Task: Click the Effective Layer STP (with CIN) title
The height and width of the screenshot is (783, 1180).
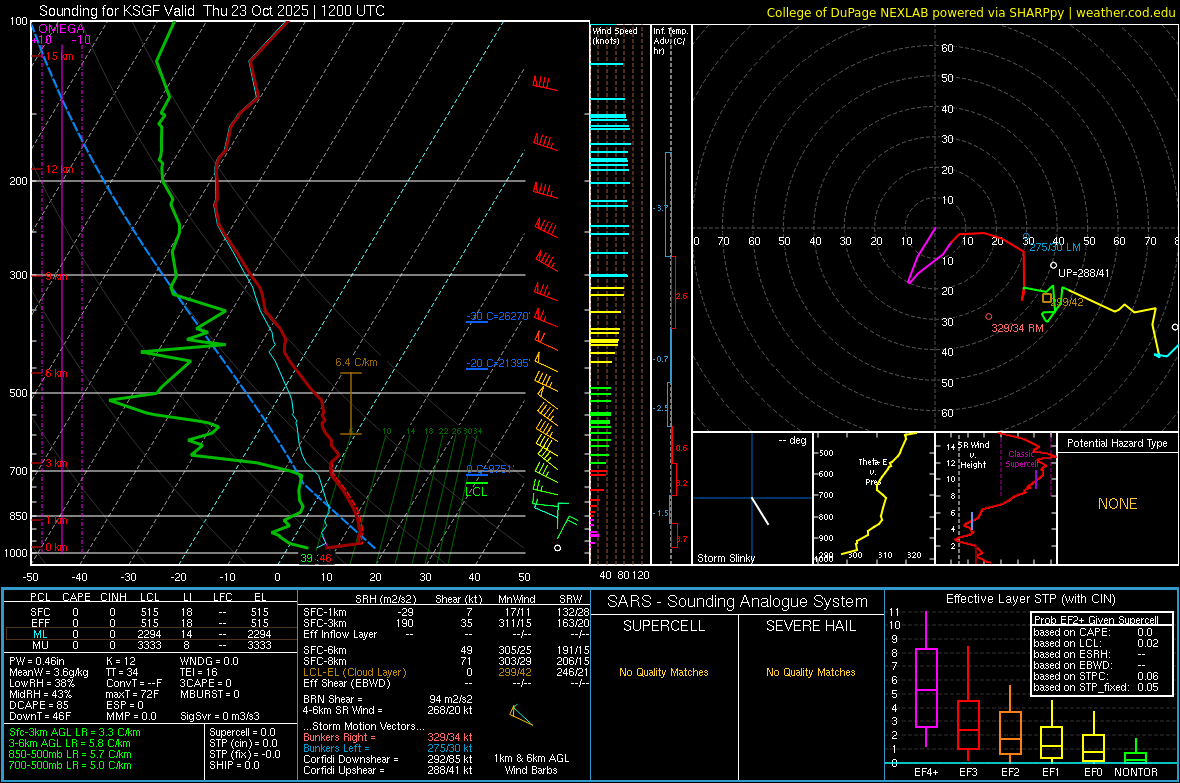Action: (1030, 599)
